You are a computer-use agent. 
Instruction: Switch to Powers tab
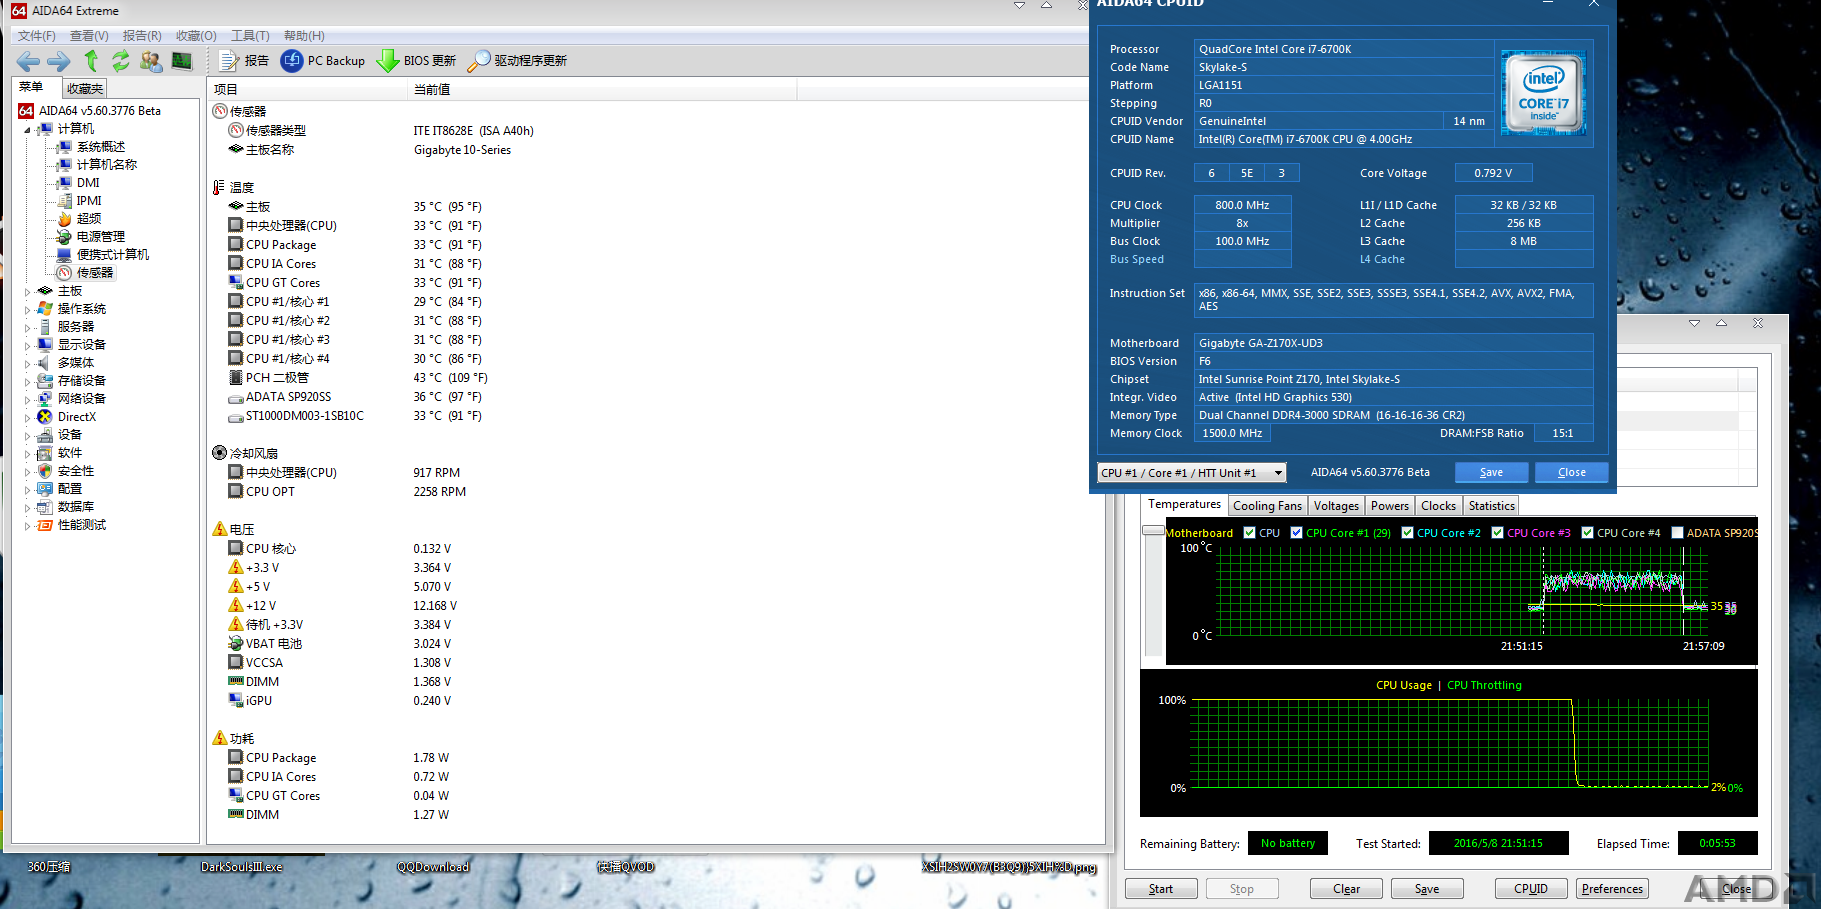(1390, 506)
